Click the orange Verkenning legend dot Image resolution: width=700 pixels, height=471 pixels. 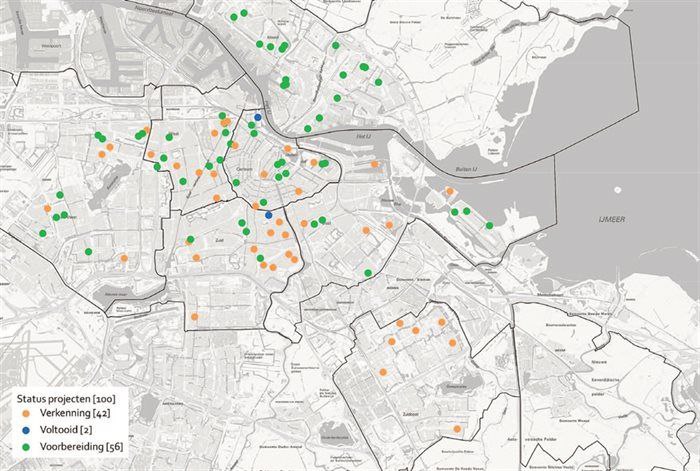(x=26, y=413)
